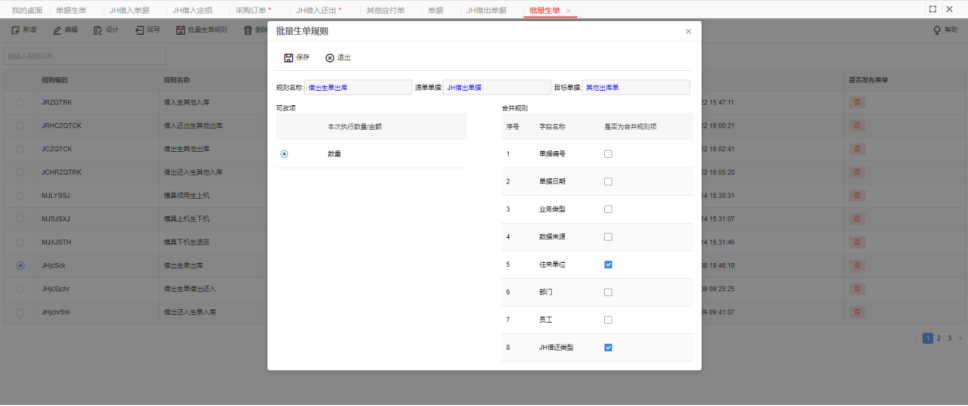The width and height of the screenshot is (968, 406).
Task: Click 字段名称 column header in dialog
Action: 553,126
